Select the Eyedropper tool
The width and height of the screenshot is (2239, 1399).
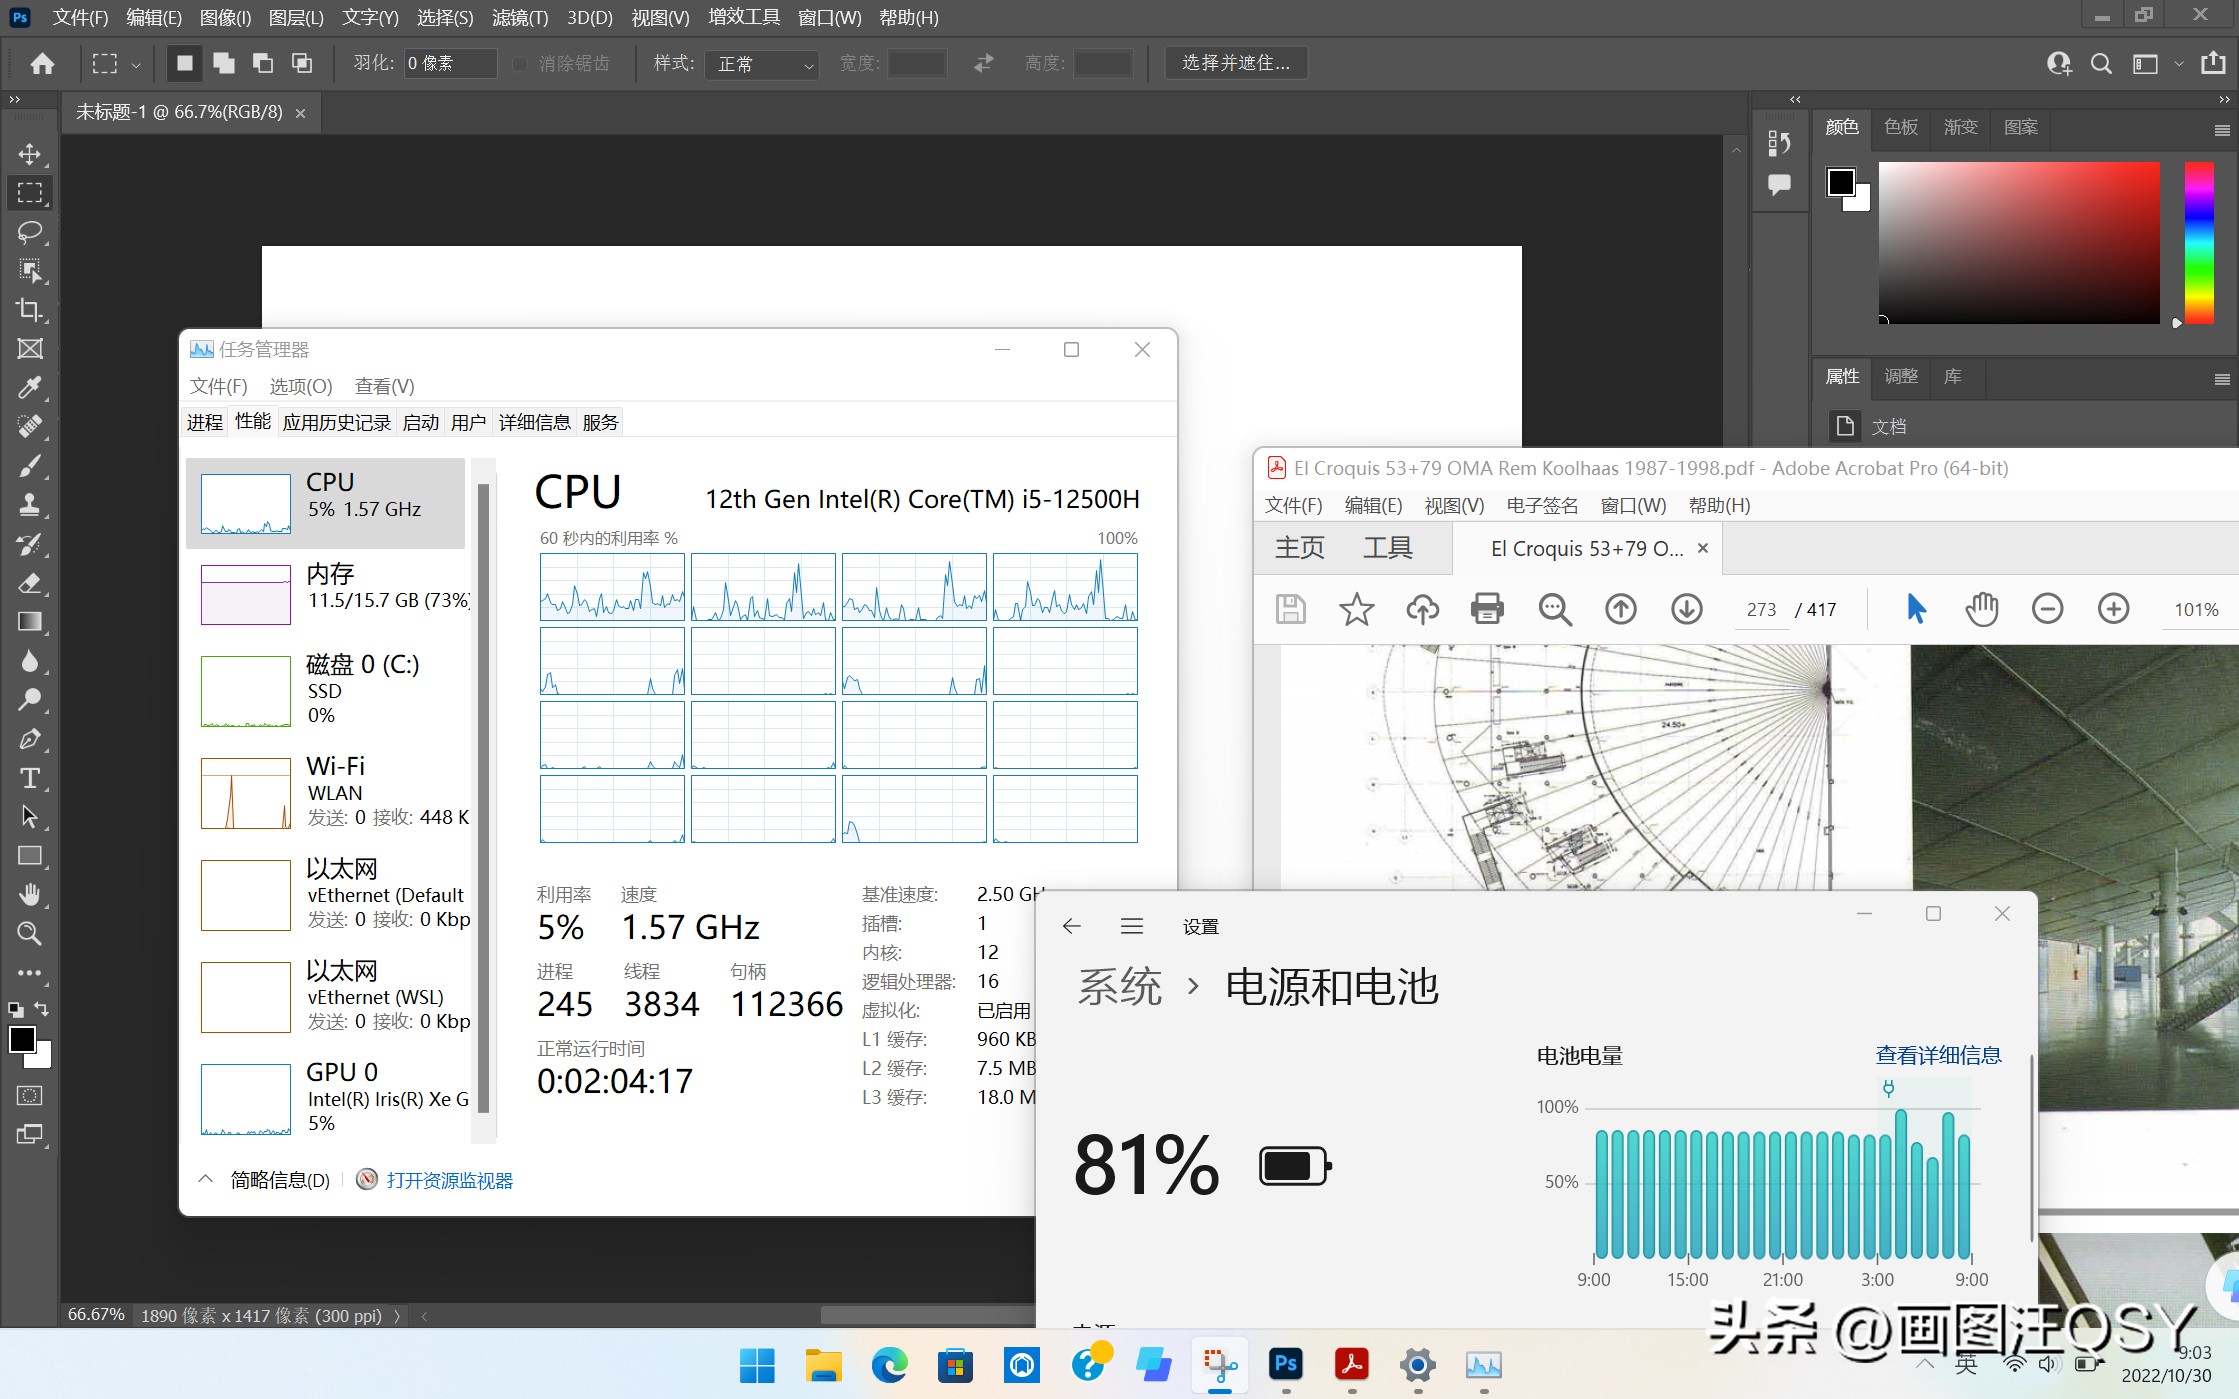point(30,388)
